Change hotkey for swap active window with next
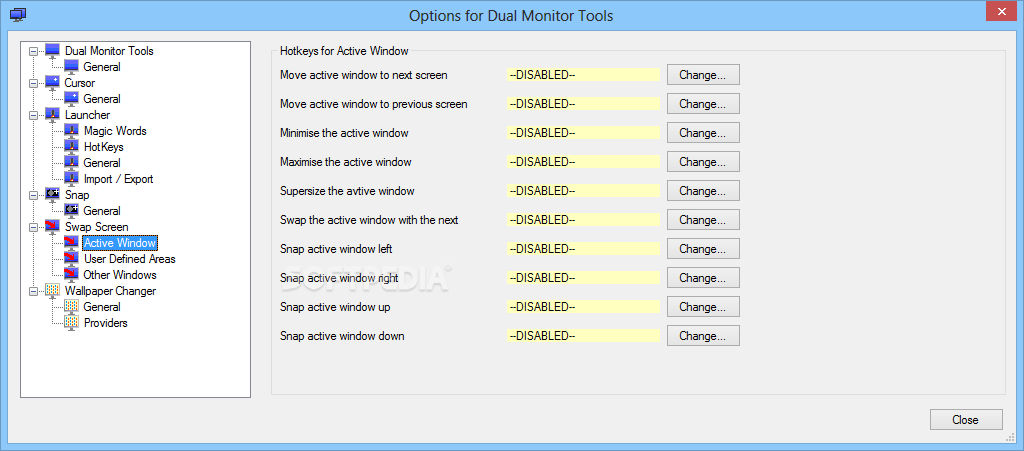This screenshot has height=451, width=1024. (x=703, y=220)
